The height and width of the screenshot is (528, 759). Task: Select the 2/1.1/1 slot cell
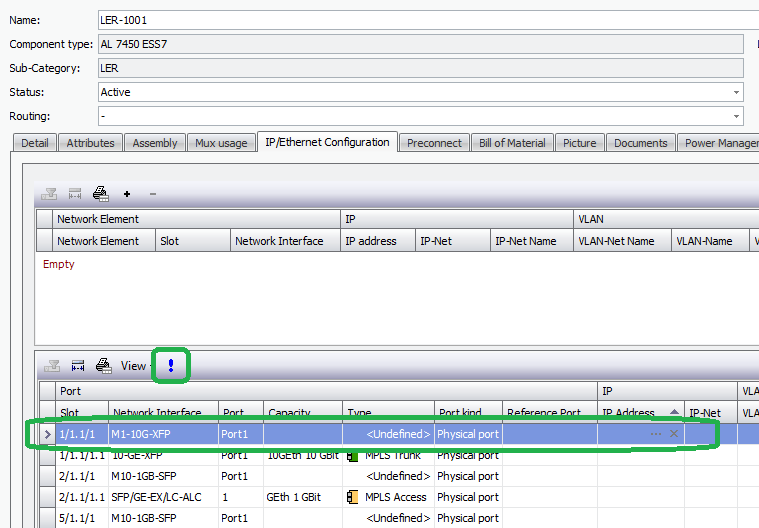point(81,476)
